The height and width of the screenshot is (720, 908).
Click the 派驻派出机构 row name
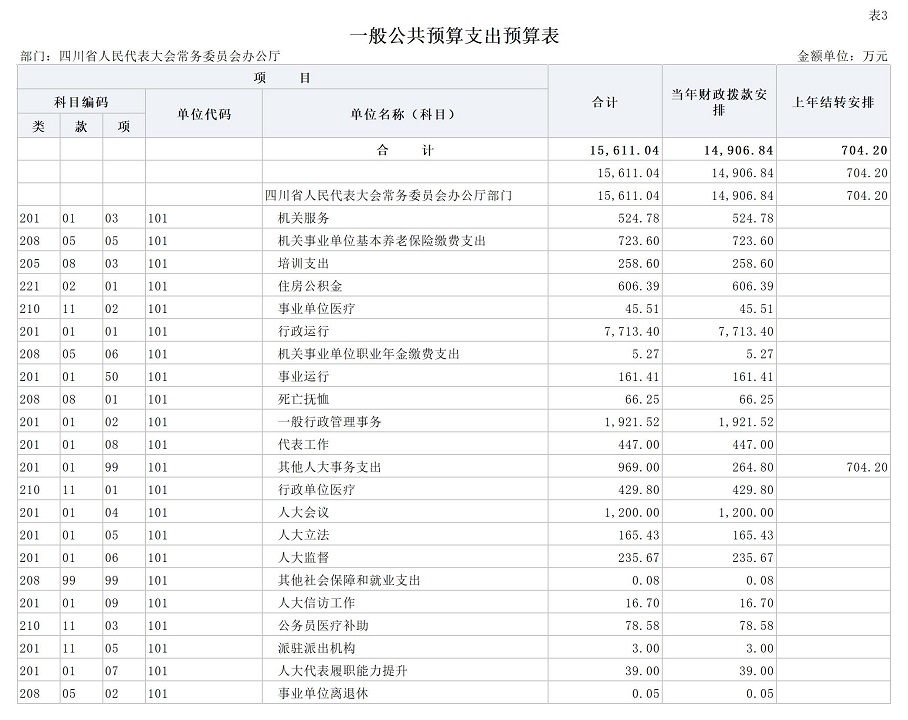coord(316,647)
